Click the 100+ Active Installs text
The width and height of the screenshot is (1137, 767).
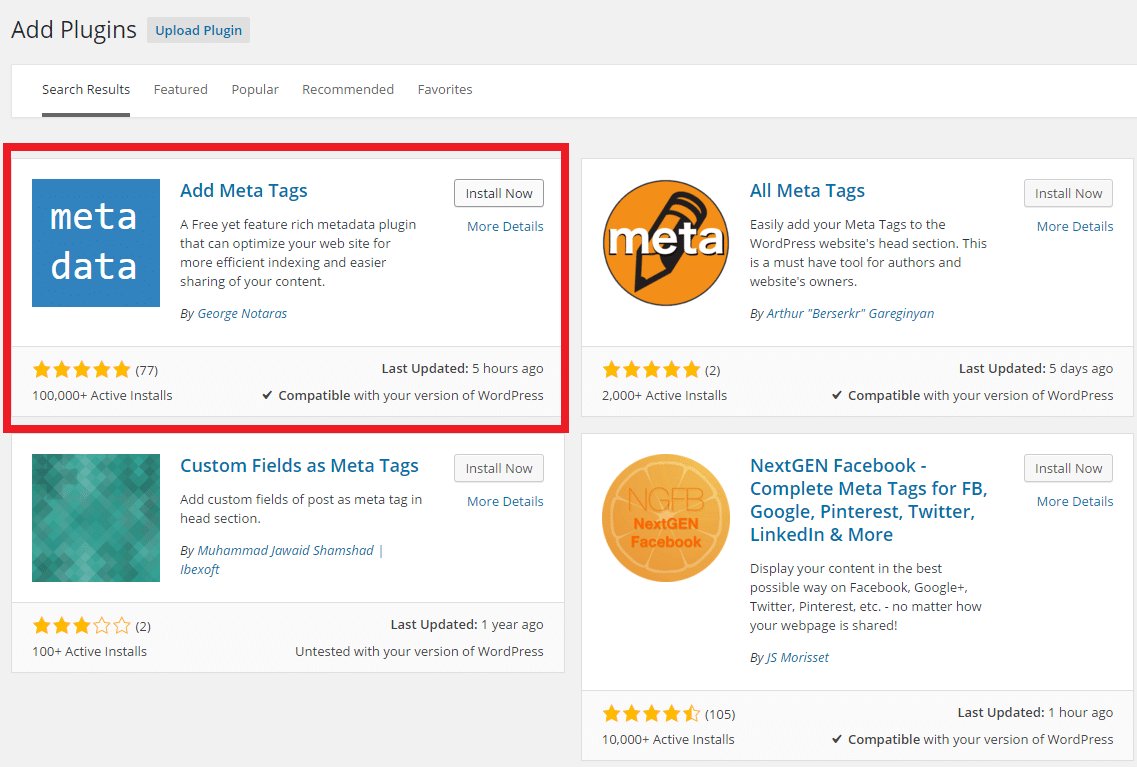89,652
